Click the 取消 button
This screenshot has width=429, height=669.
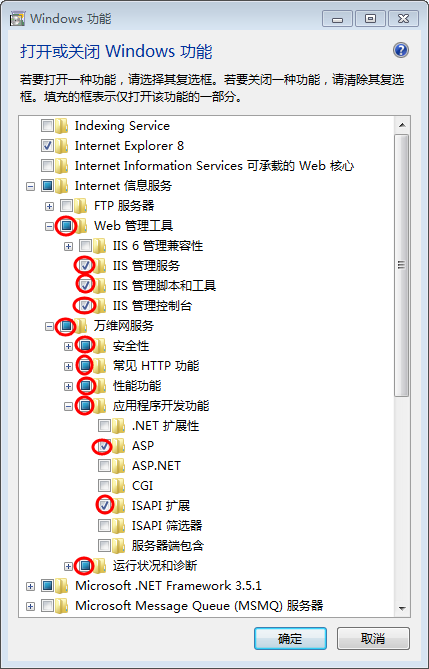click(x=373, y=638)
